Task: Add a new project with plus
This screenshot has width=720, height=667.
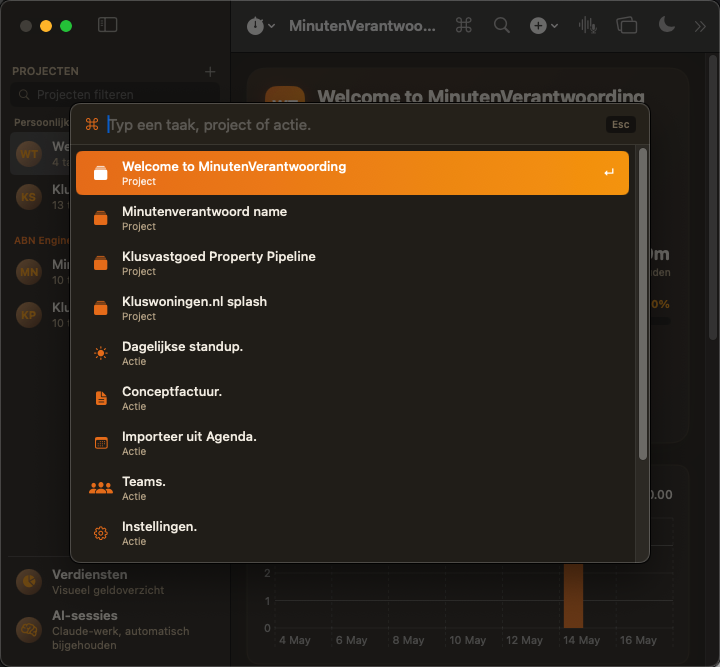Action: point(210,72)
